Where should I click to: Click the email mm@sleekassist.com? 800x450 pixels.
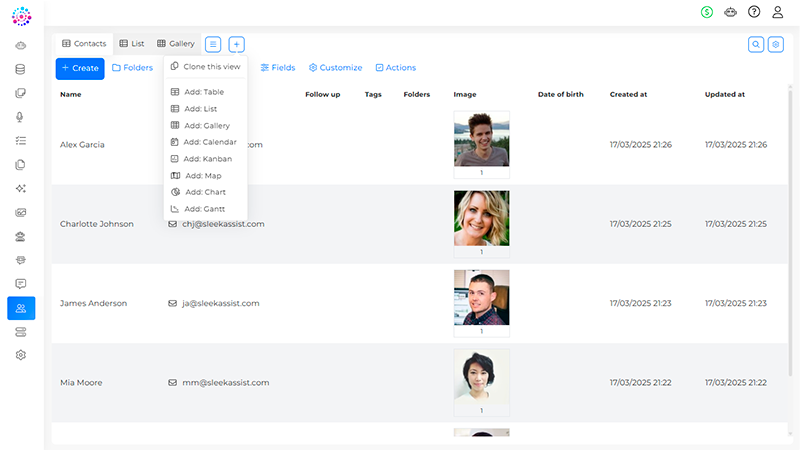pos(226,383)
